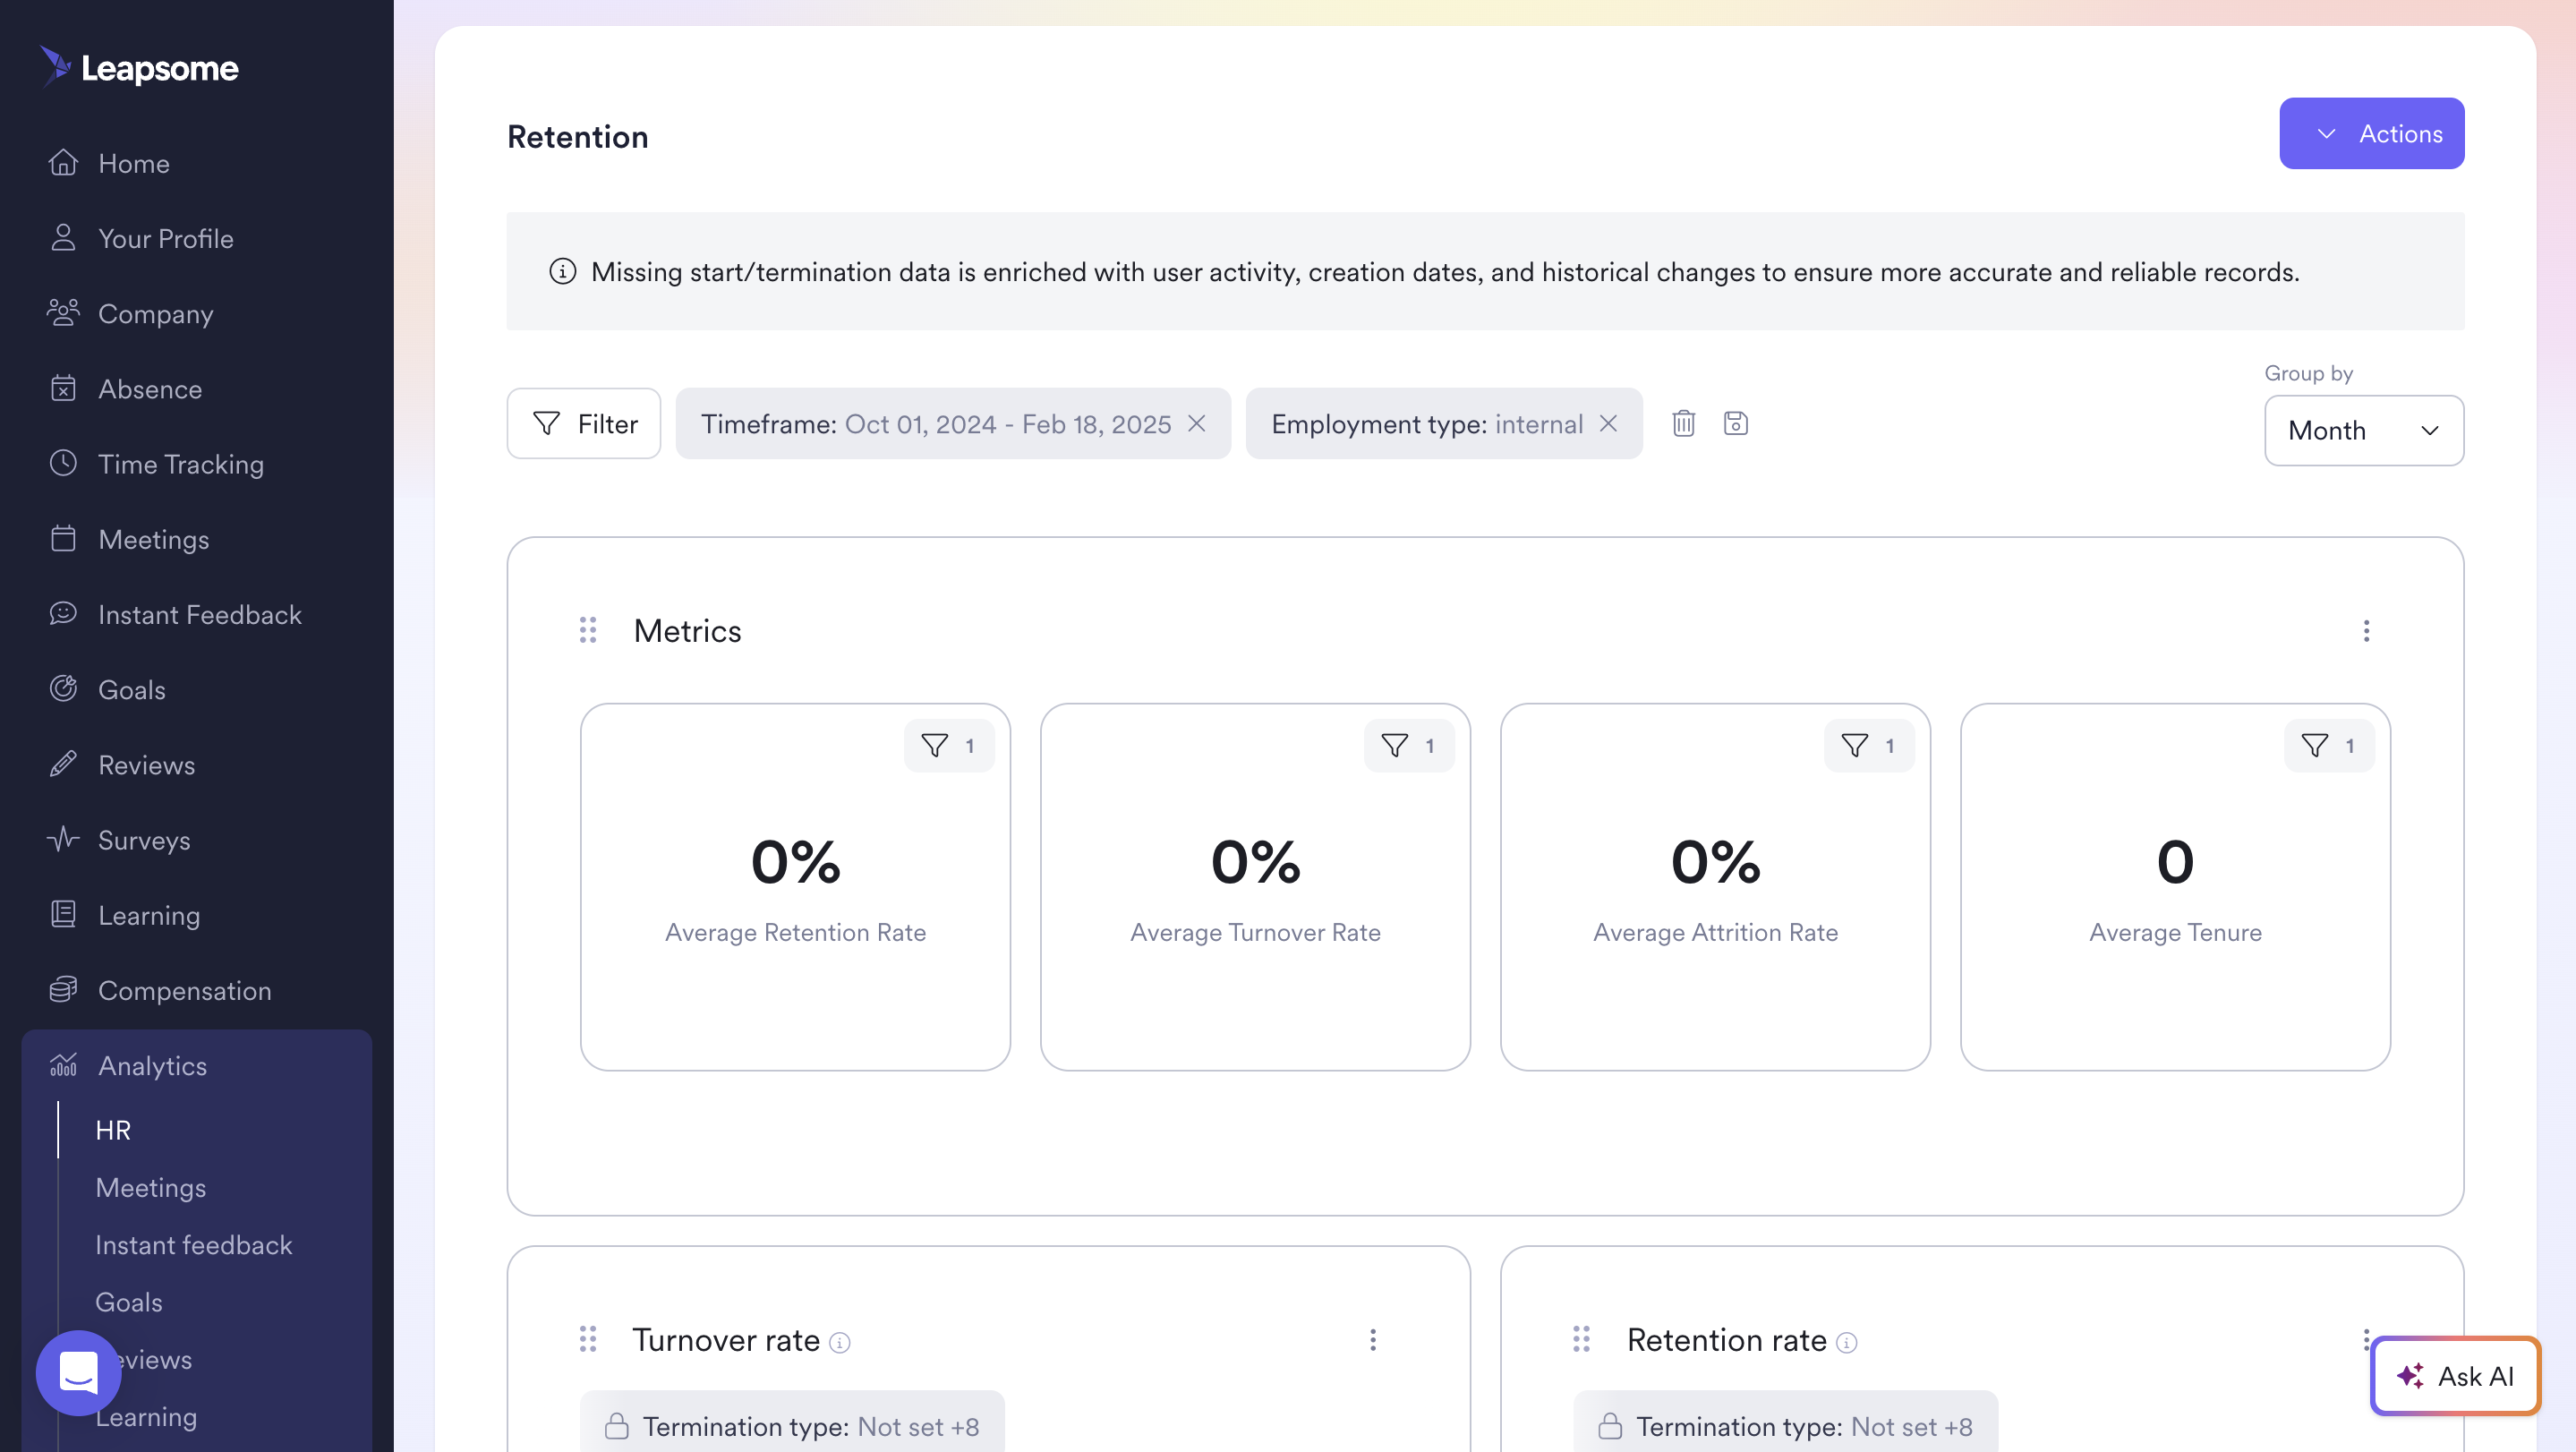Screen dimensions: 2576x1452
Task: Click the Retention page title
Action: (x=577, y=136)
